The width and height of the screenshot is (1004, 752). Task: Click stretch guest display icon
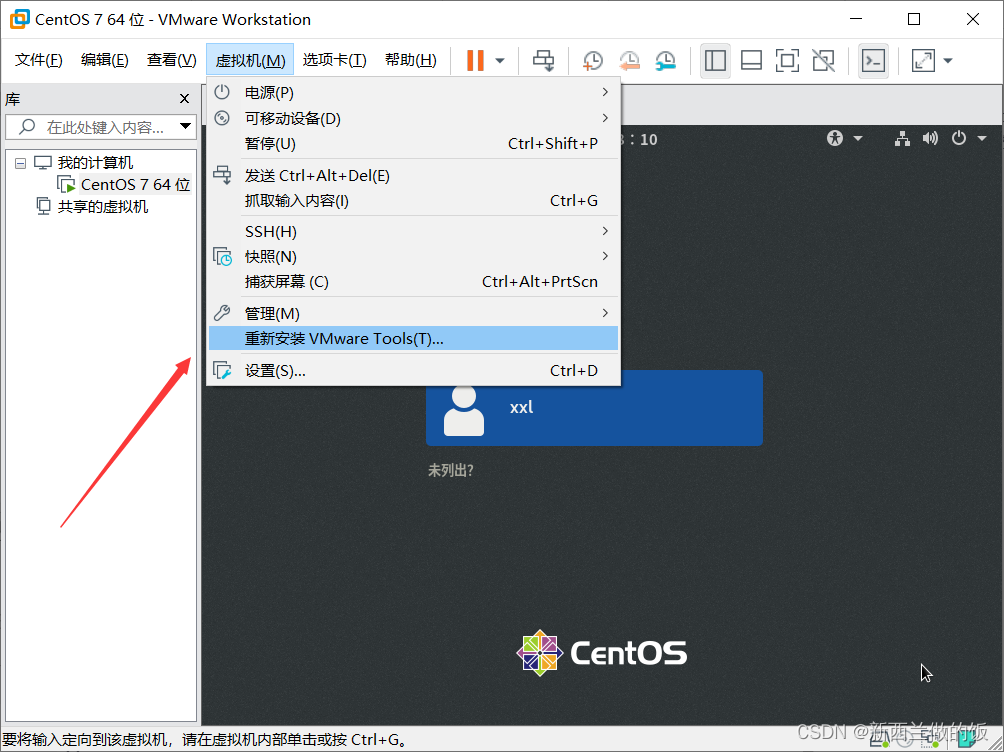tap(923, 61)
